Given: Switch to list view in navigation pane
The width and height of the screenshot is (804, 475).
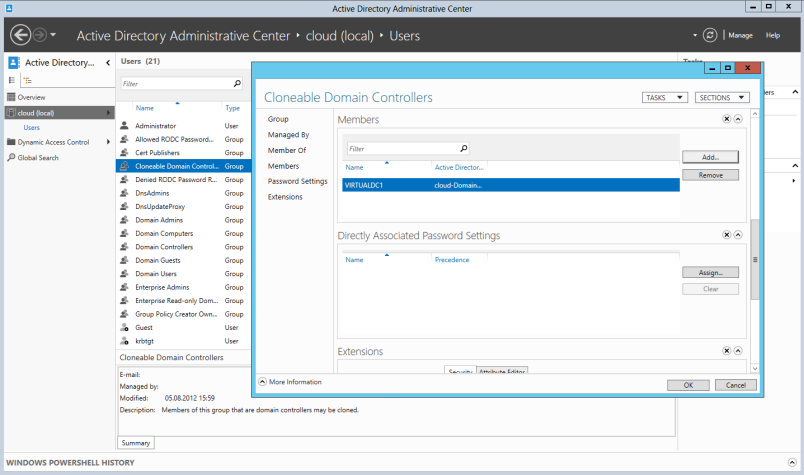Looking at the screenshot, I should tap(12, 81).
